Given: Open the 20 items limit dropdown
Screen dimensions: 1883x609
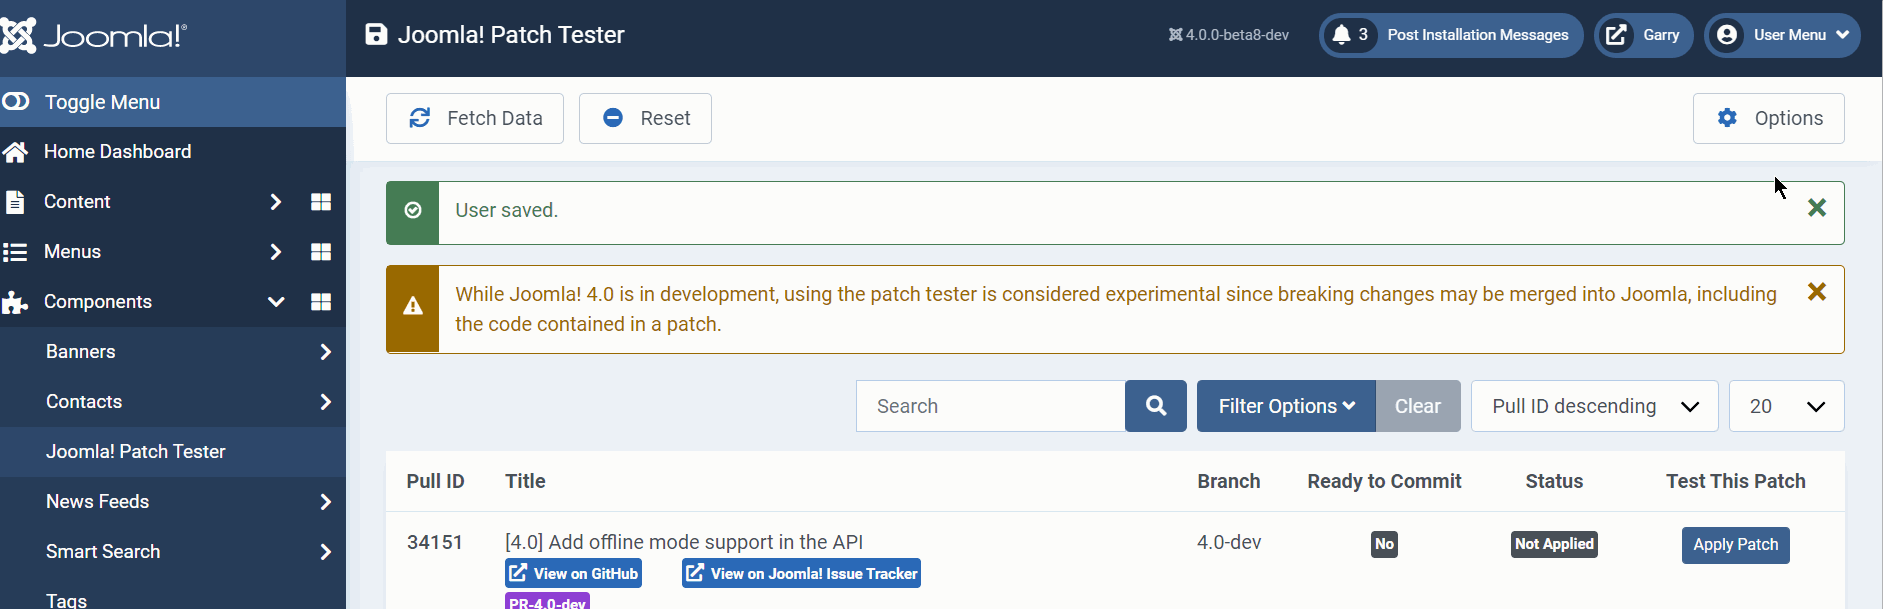Looking at the screenshot, I should 1787,406.
